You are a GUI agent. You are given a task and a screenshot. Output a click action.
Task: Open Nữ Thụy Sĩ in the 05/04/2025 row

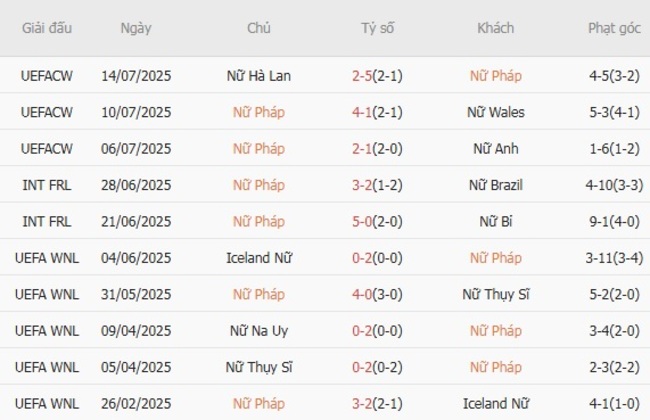coord(259,367)
